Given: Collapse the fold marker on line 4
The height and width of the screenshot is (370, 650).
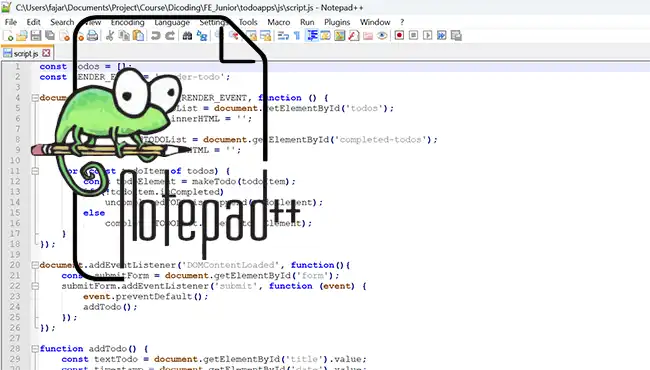Looking at the screenshot, I should pyautogui.click(x=35, y=98).
